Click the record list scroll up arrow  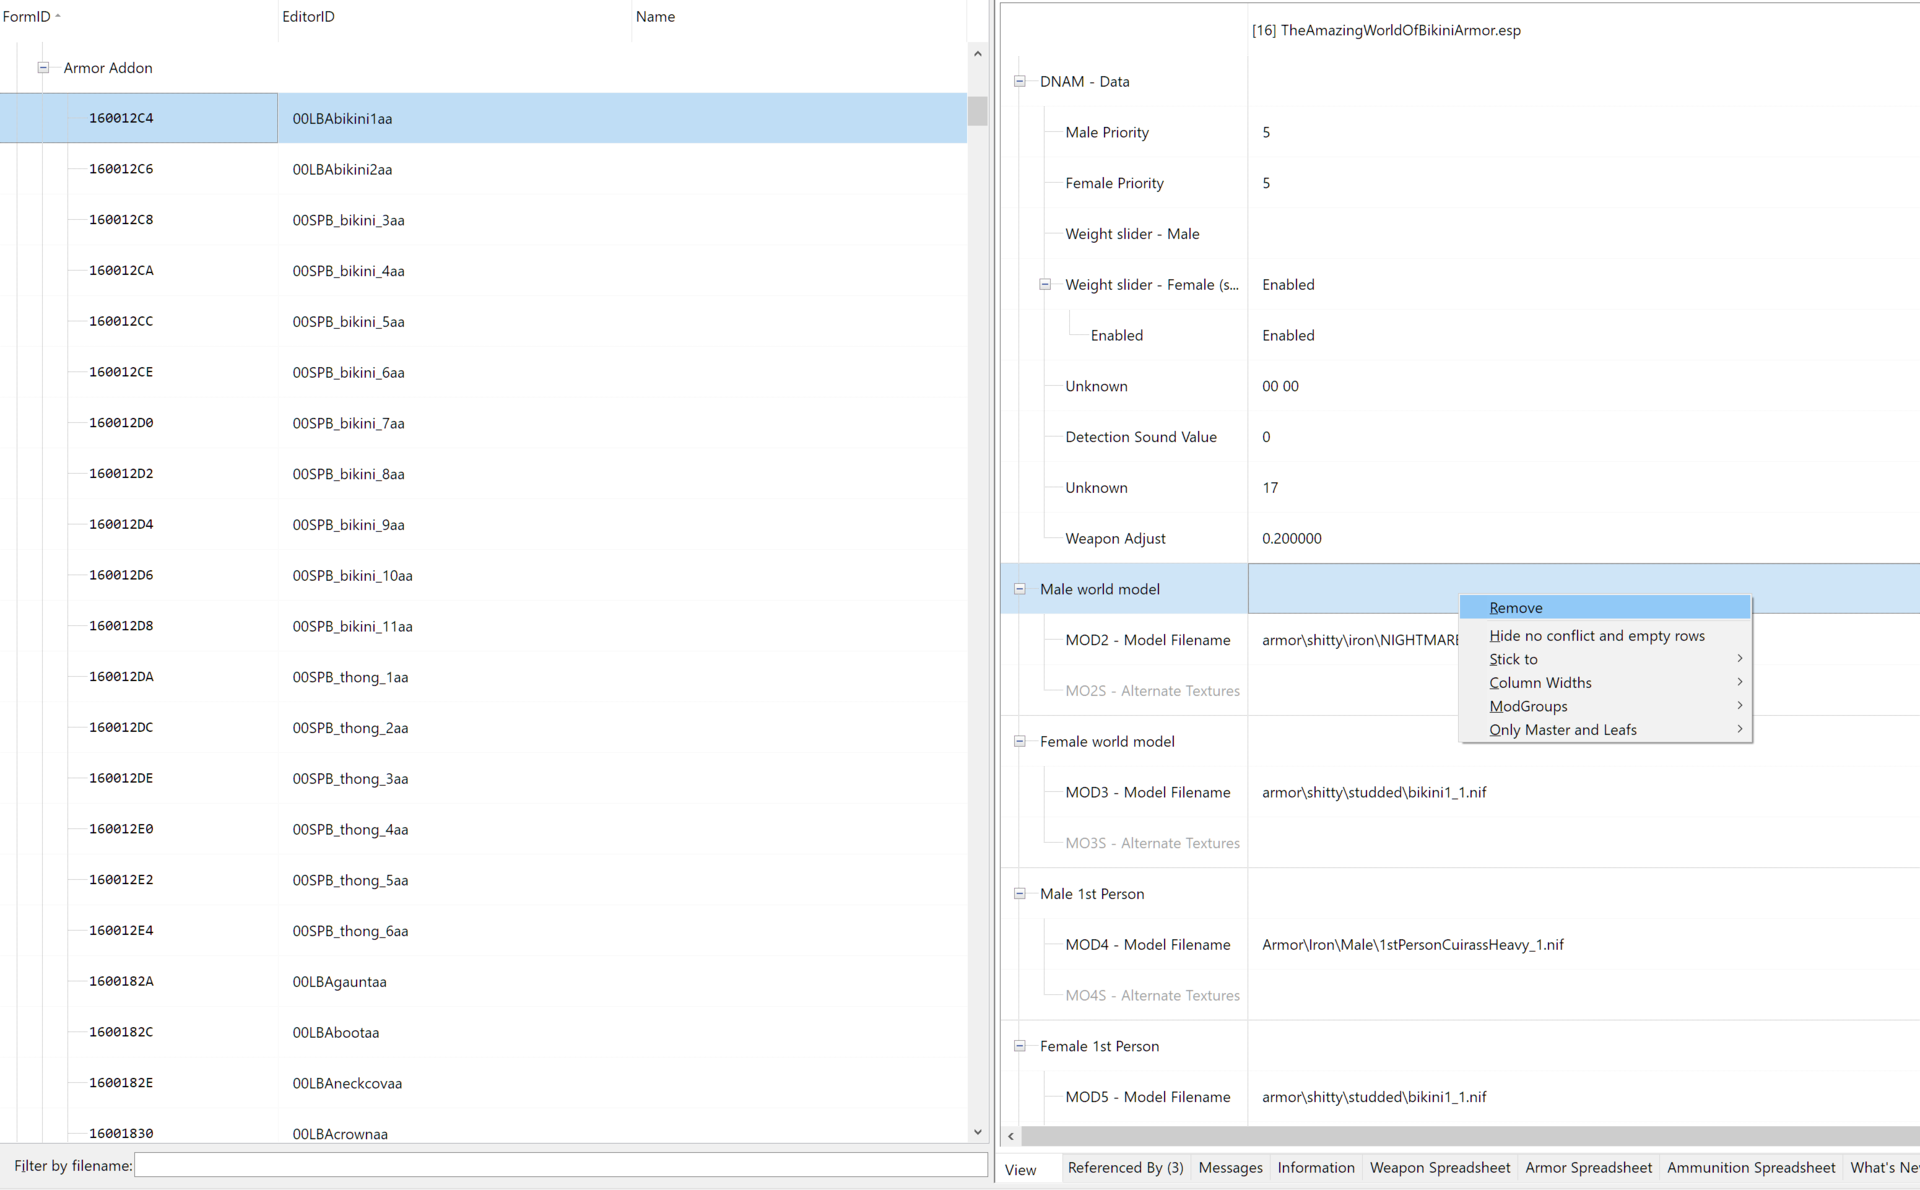click(977, 54)
